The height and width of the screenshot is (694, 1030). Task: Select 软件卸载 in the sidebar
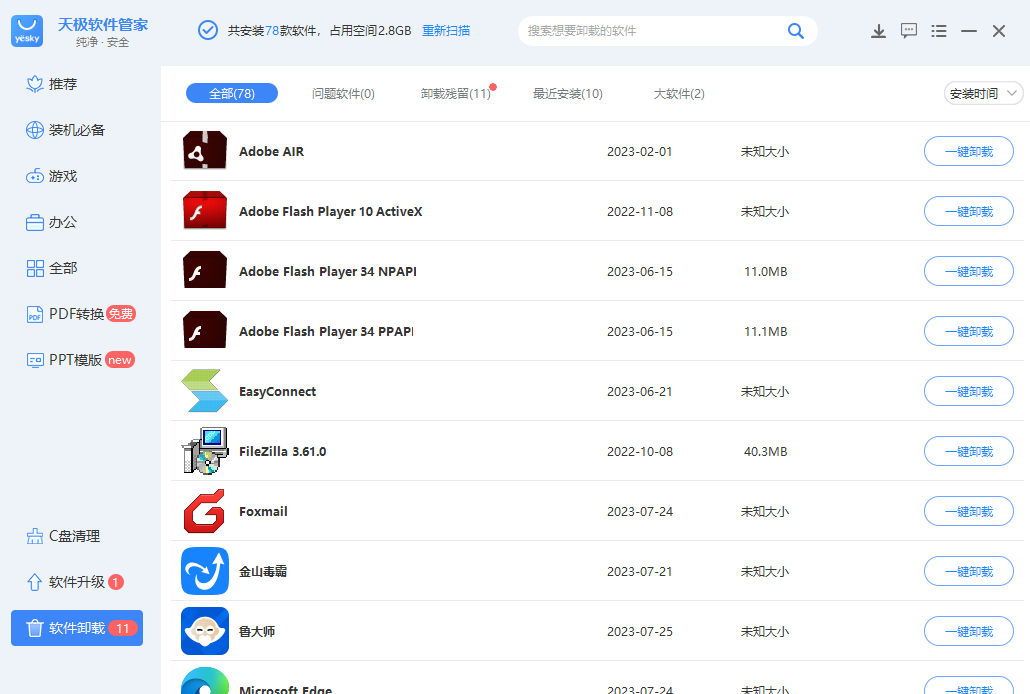coord(77,628)
